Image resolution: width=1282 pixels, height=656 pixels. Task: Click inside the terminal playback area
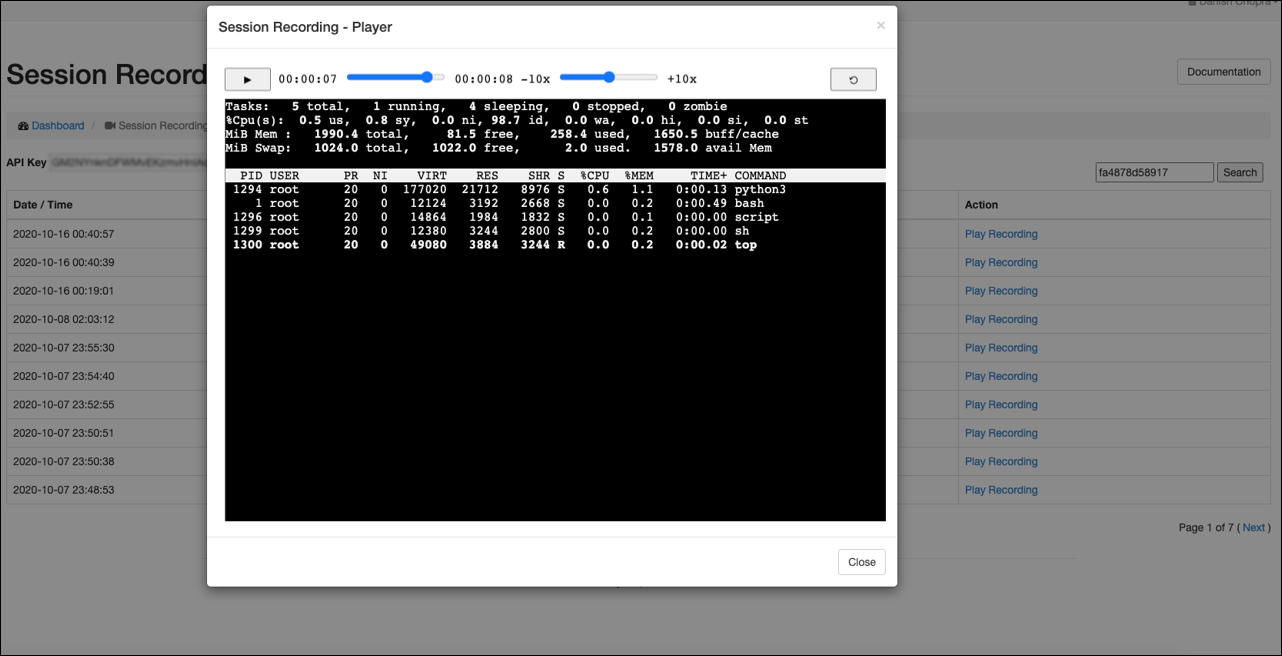(555, 310)
